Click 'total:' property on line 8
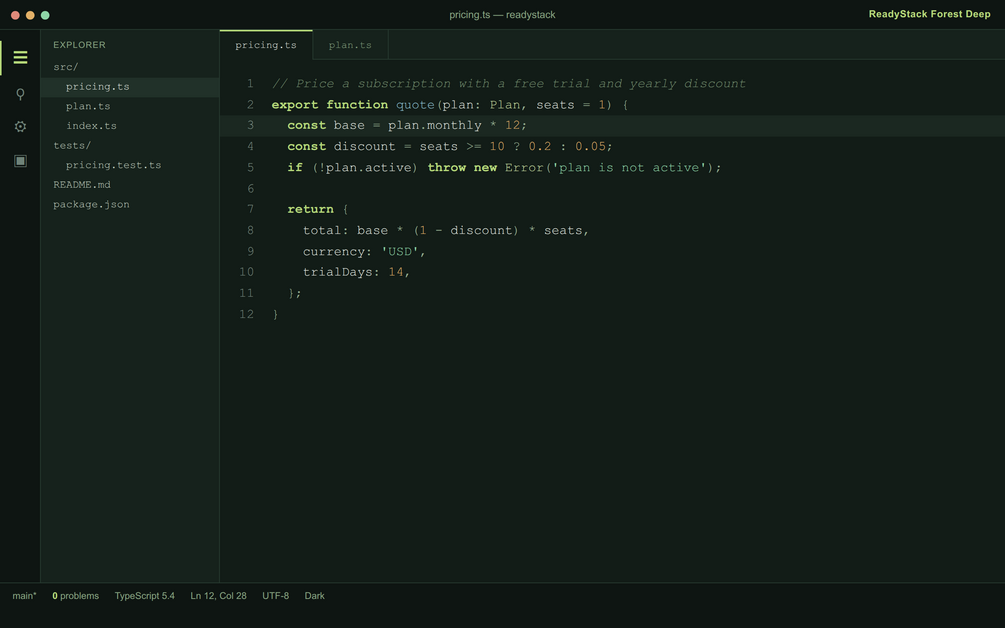This screenshot has height=628, width=1005. [326, 231]
